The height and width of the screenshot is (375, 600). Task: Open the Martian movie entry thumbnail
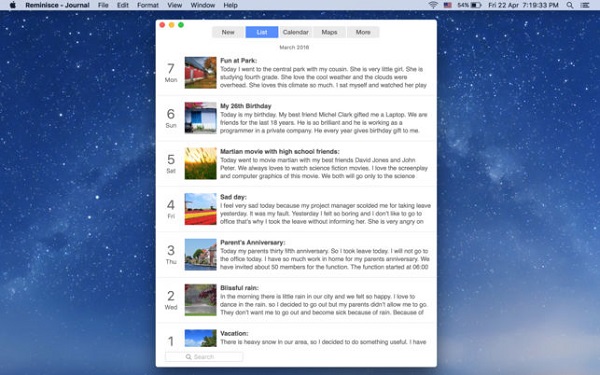click(x=201, y=163)
